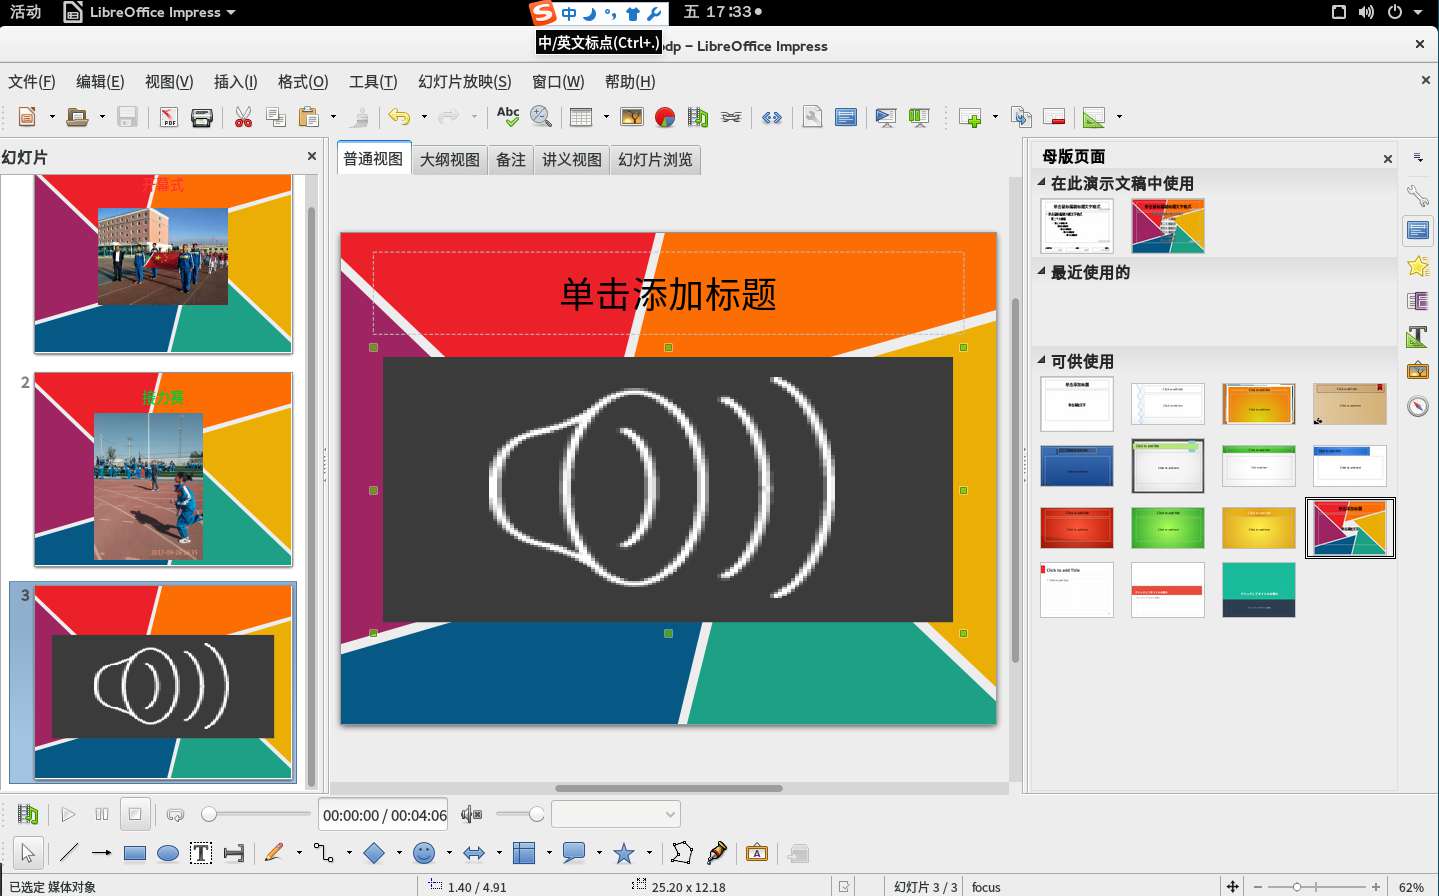The image size is (1439, 896).
Task: Open the 格式(O) menu
Action: pyautogui.click(x=303, y=82)
